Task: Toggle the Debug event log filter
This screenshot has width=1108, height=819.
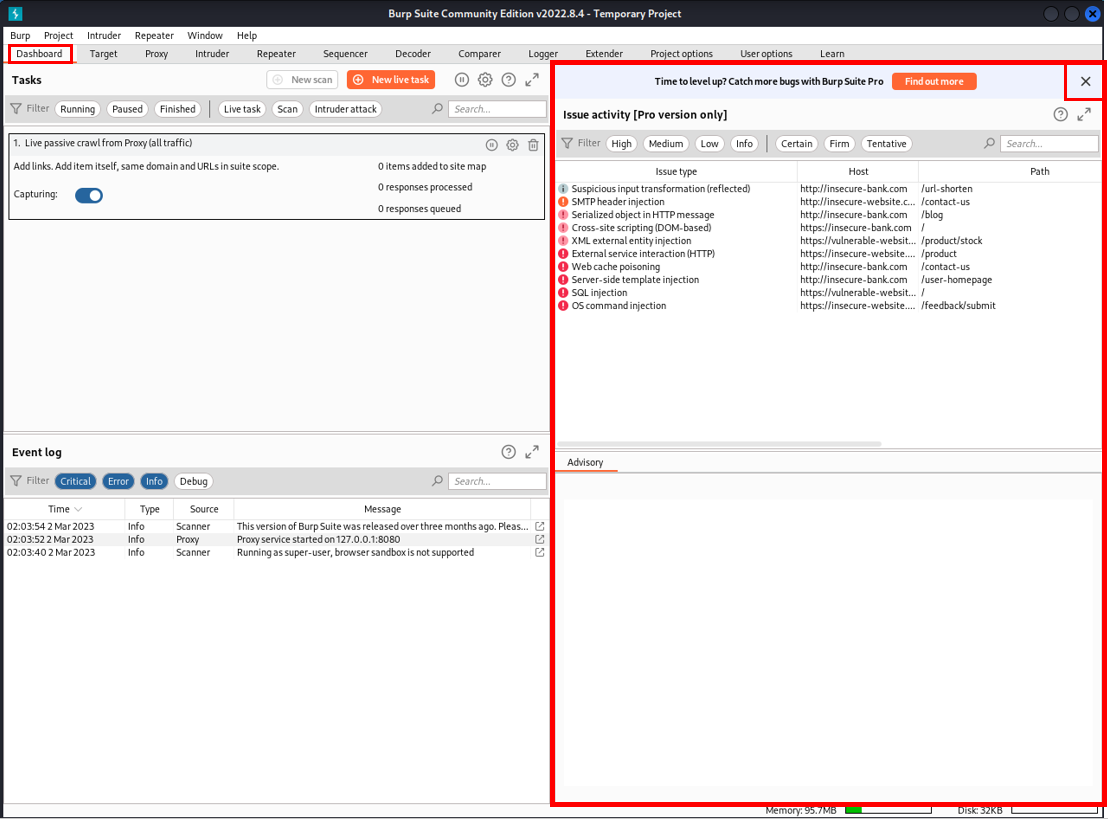Action: tap(194, 481)
